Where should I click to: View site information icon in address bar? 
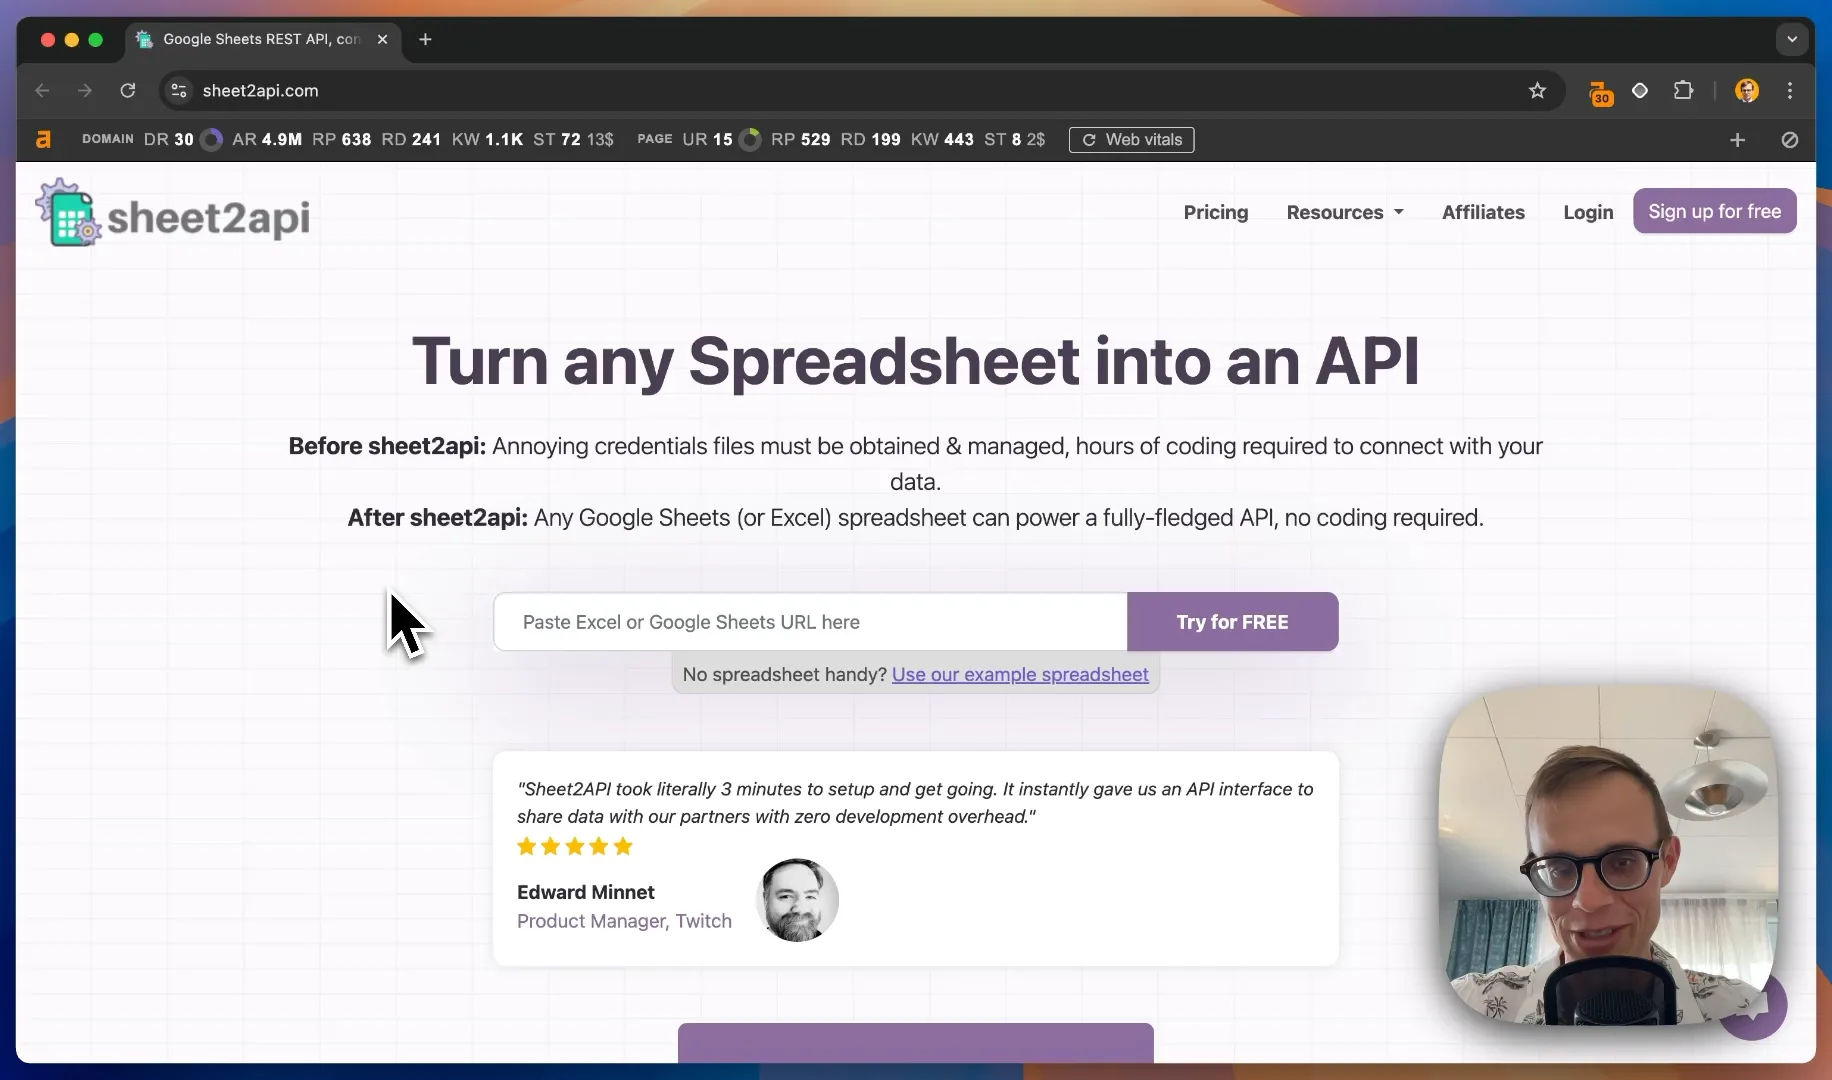[x=179, y=91]
